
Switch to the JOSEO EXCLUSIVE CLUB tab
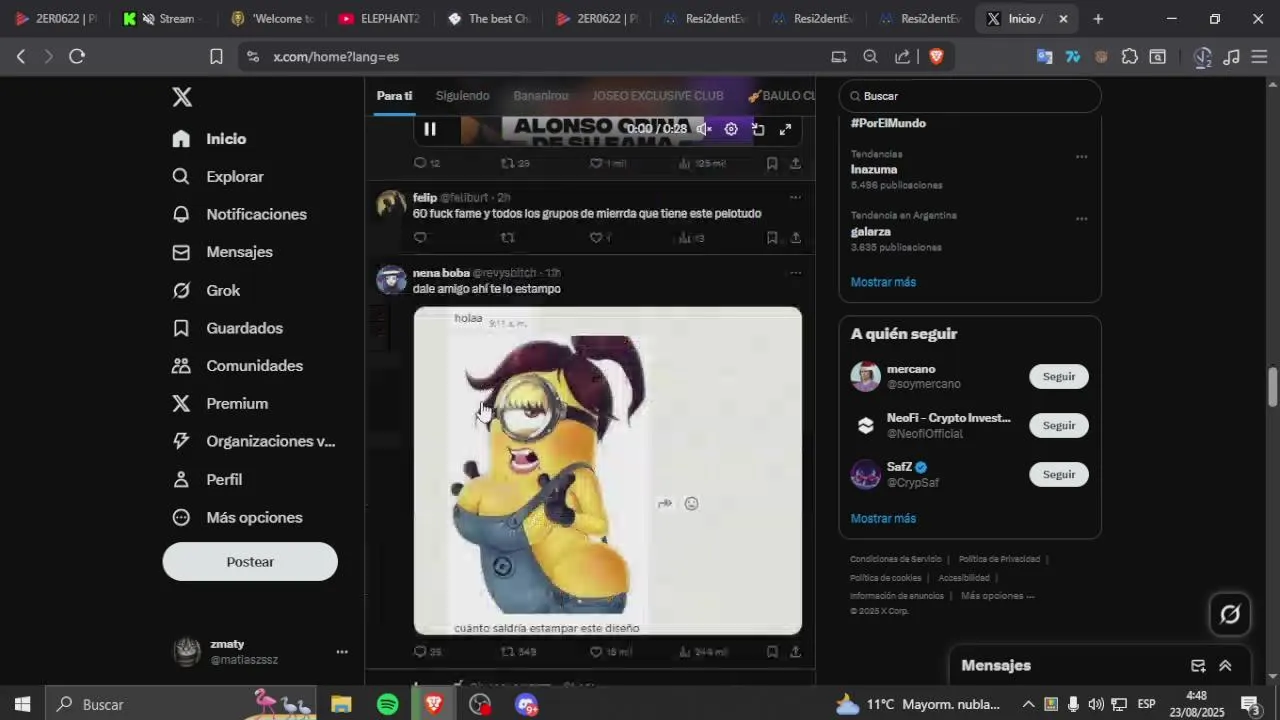pos(657,96)
